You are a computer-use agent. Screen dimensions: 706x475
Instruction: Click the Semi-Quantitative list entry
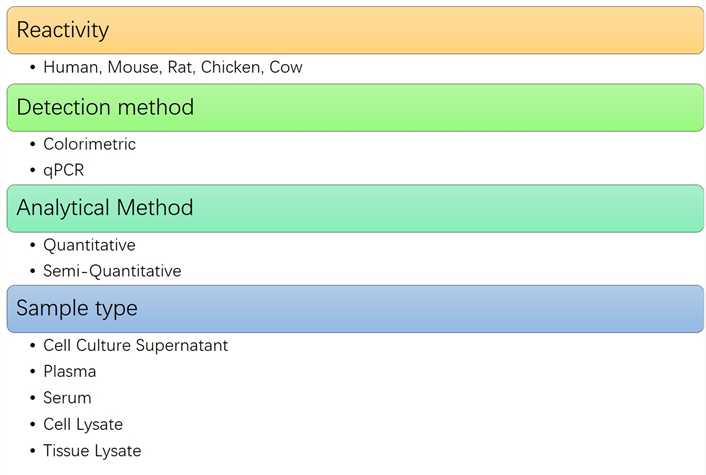112,271
